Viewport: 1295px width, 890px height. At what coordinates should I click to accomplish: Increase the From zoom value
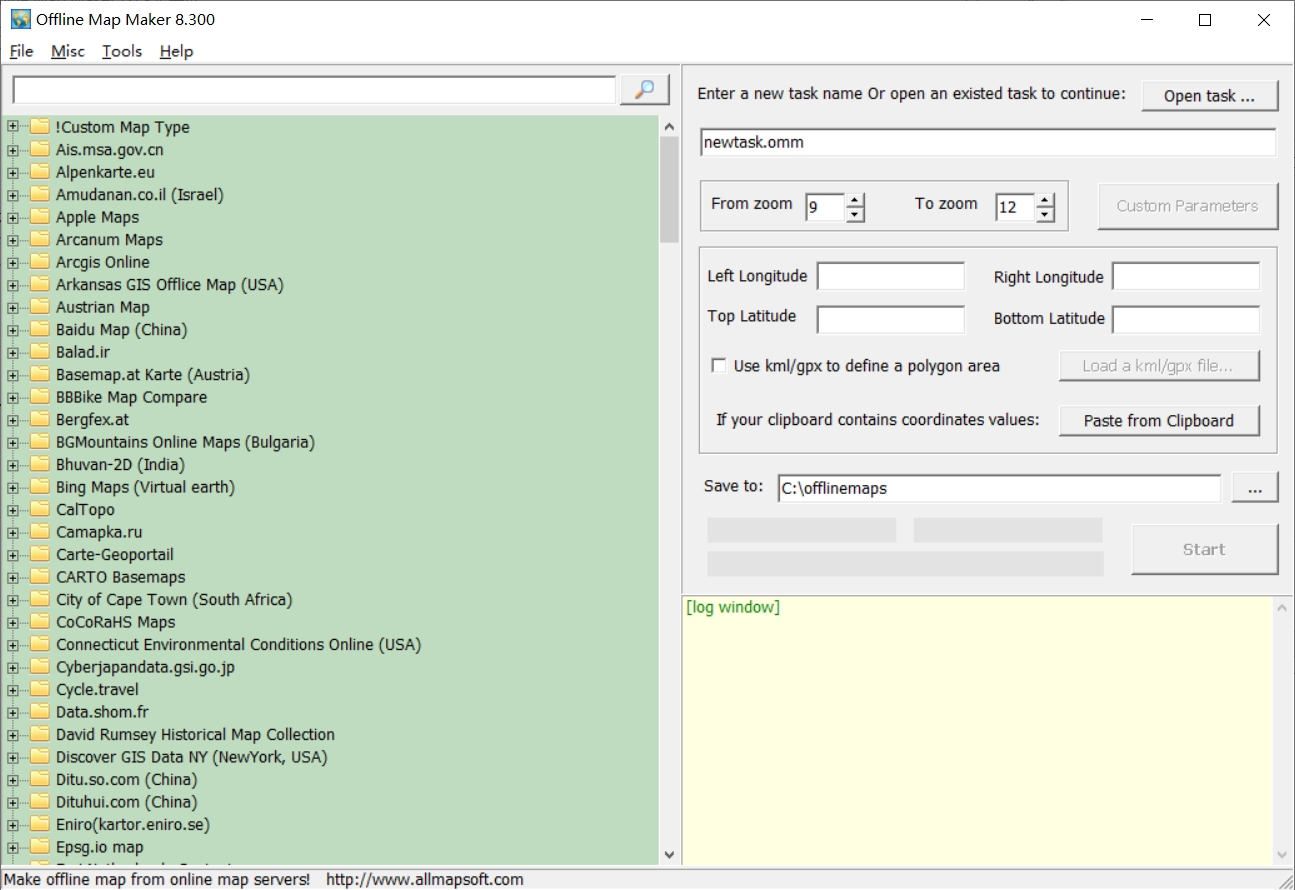pos(855,200)
